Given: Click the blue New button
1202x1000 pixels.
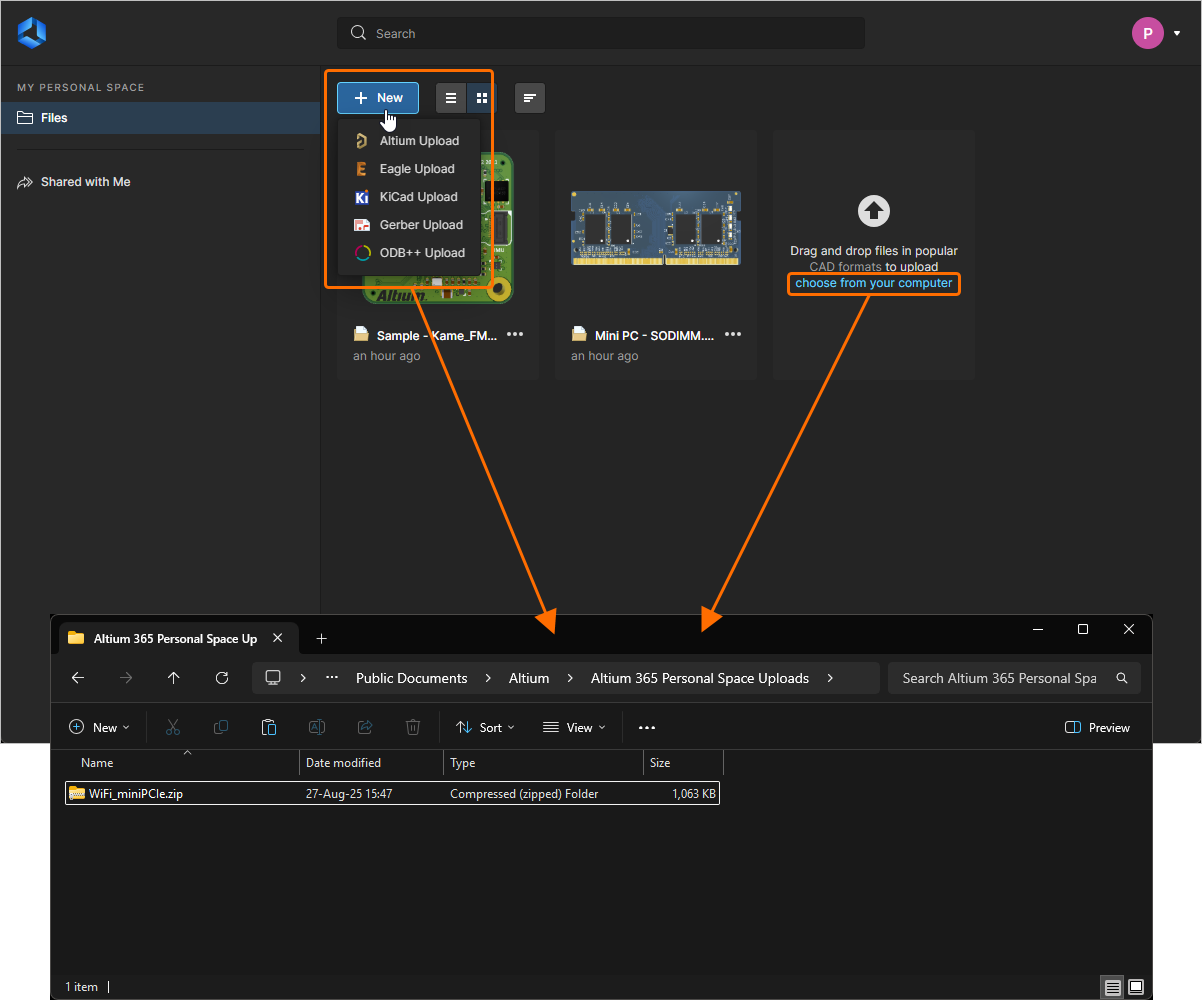Looking at the screenshot, I should tap(378, 98).
